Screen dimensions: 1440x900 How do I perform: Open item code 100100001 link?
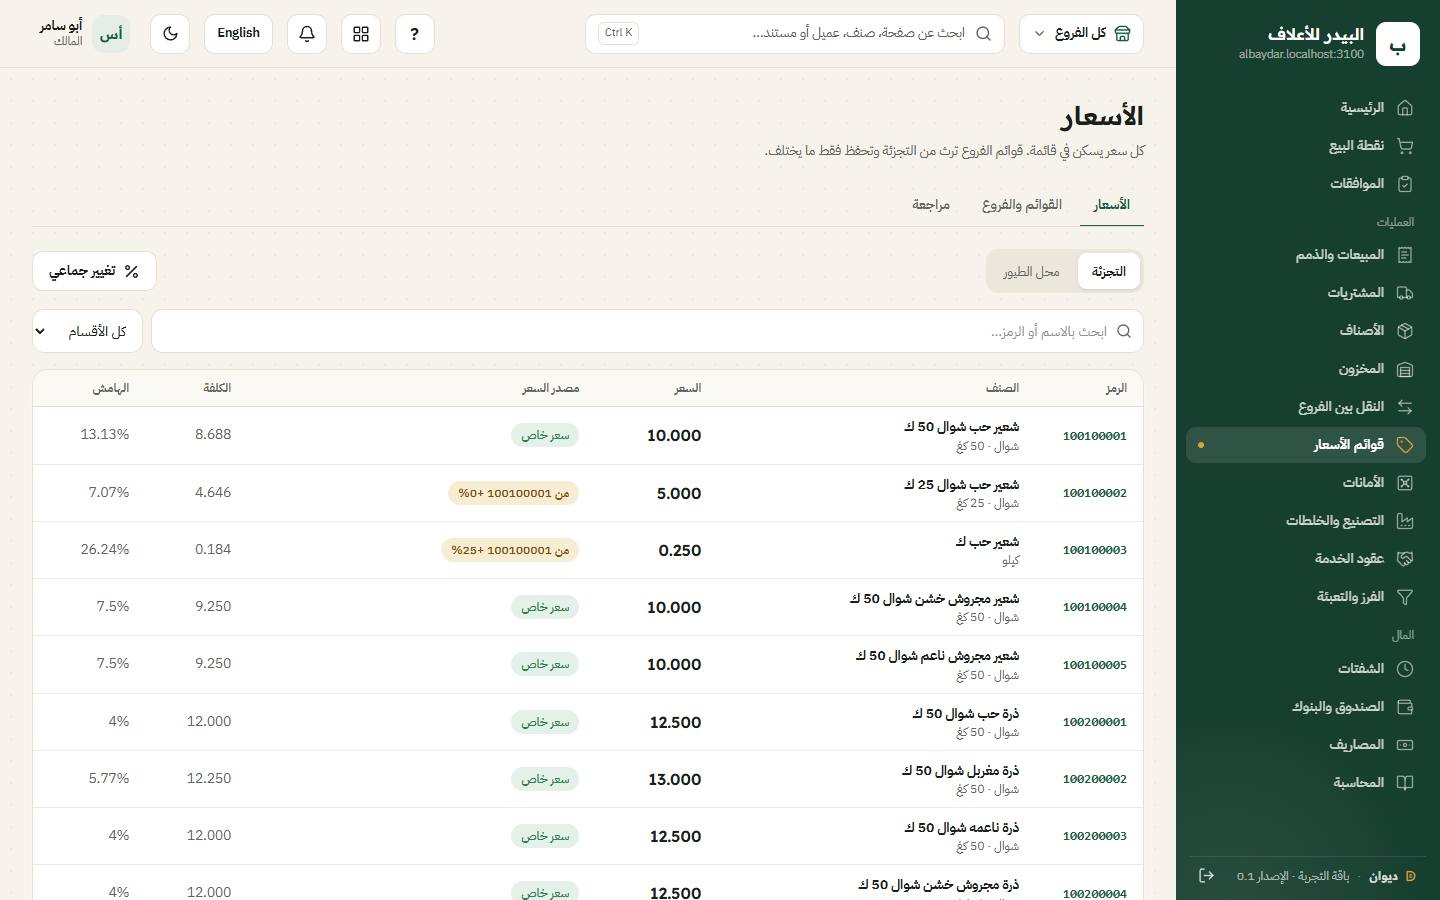[1095, 436]
